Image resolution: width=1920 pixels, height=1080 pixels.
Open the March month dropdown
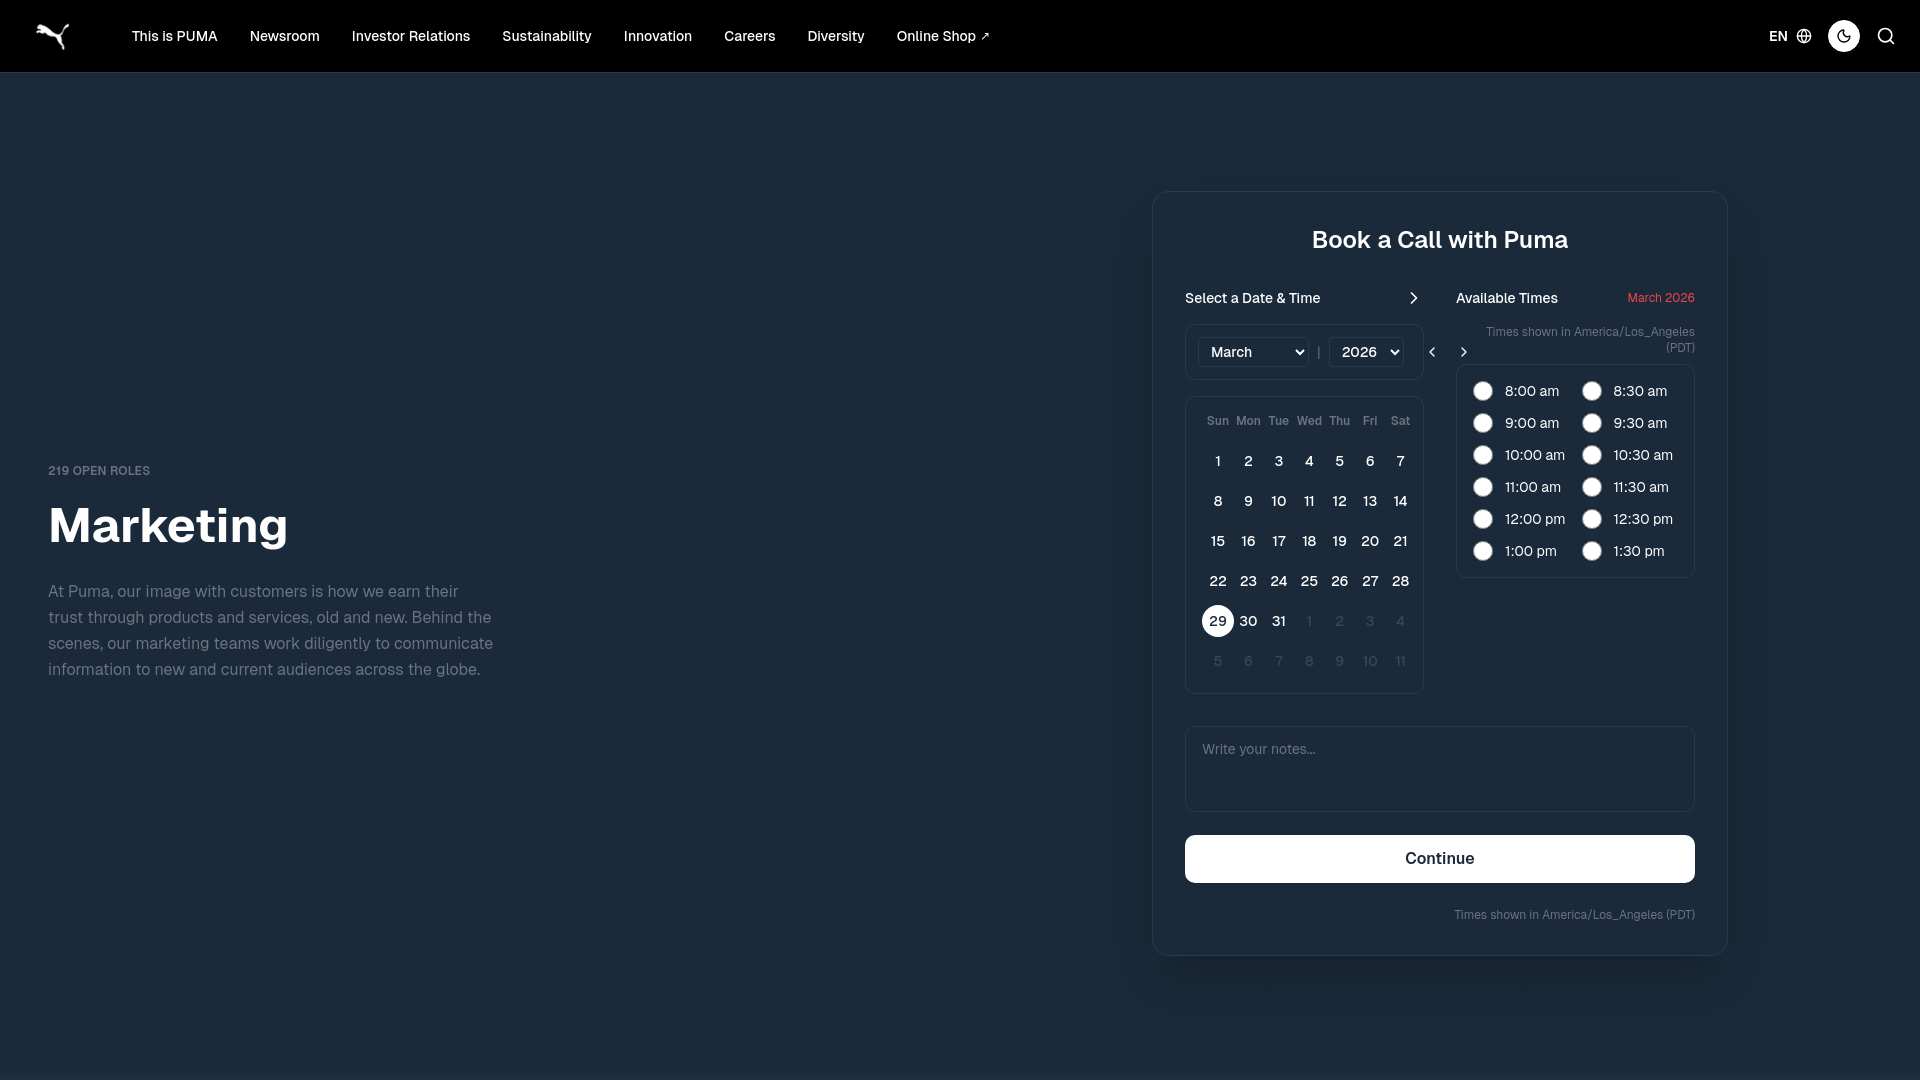coord(1253,352)
